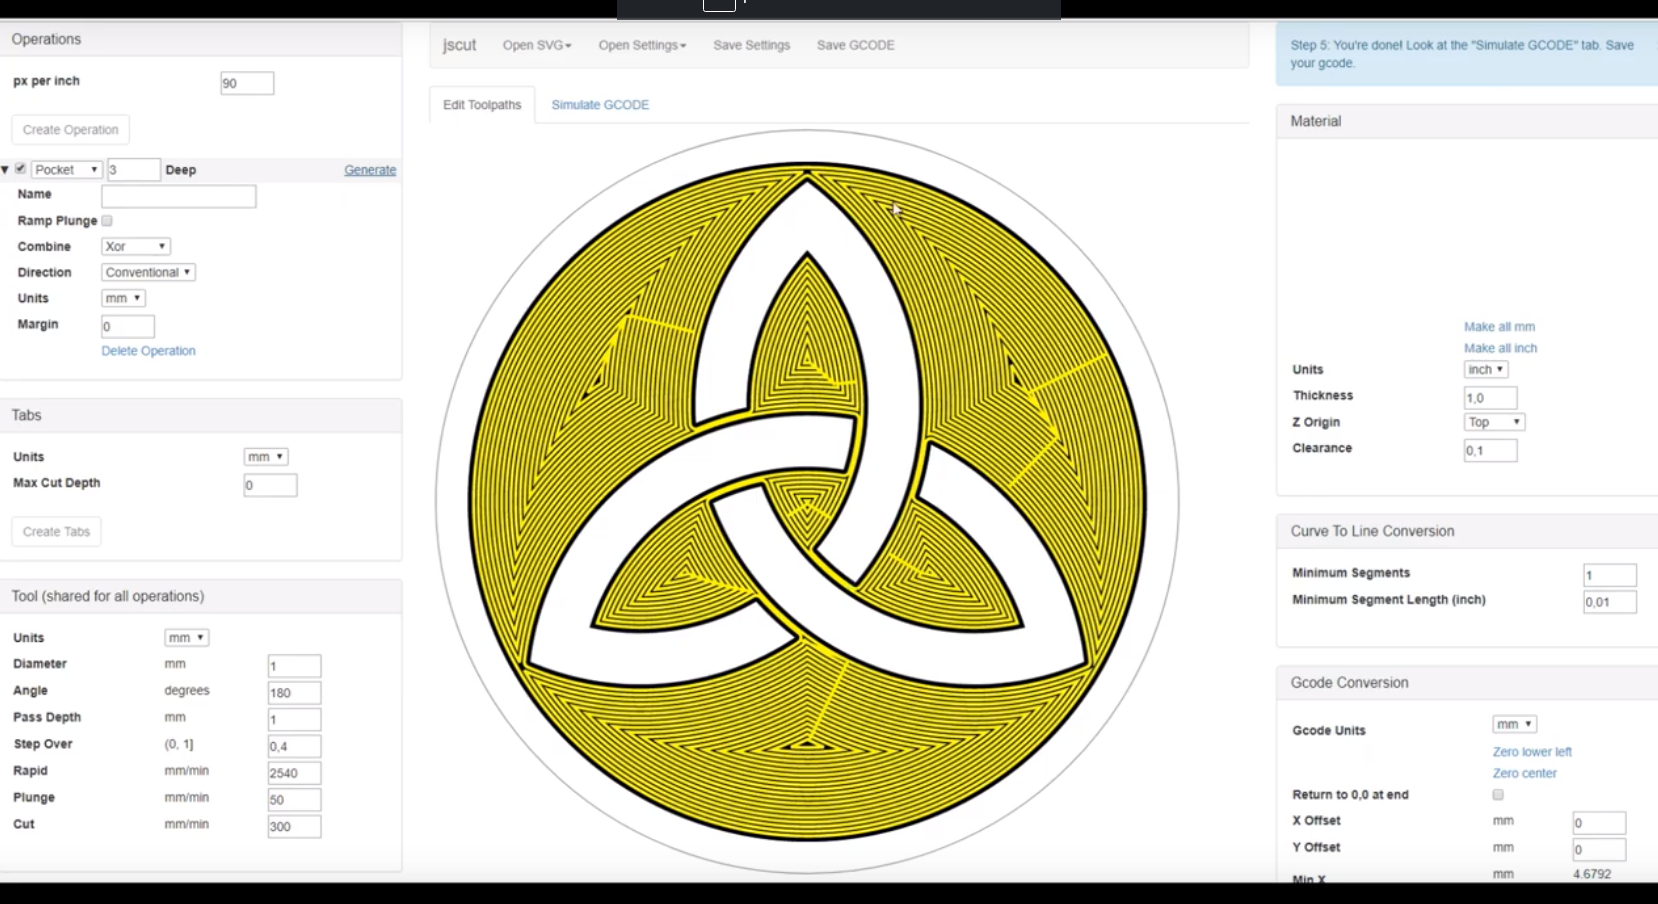Image resolution: width=1658 pixels, height=904 pixels.
Task: Click Save Settings in the navbar
Action: click(752, 45)
